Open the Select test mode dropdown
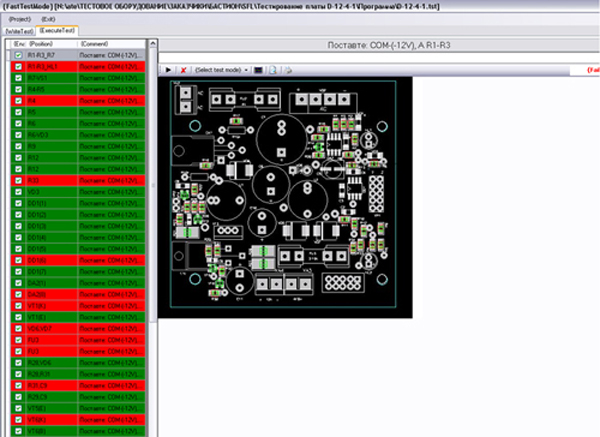 pyautogui.click(x=221, y=70)
